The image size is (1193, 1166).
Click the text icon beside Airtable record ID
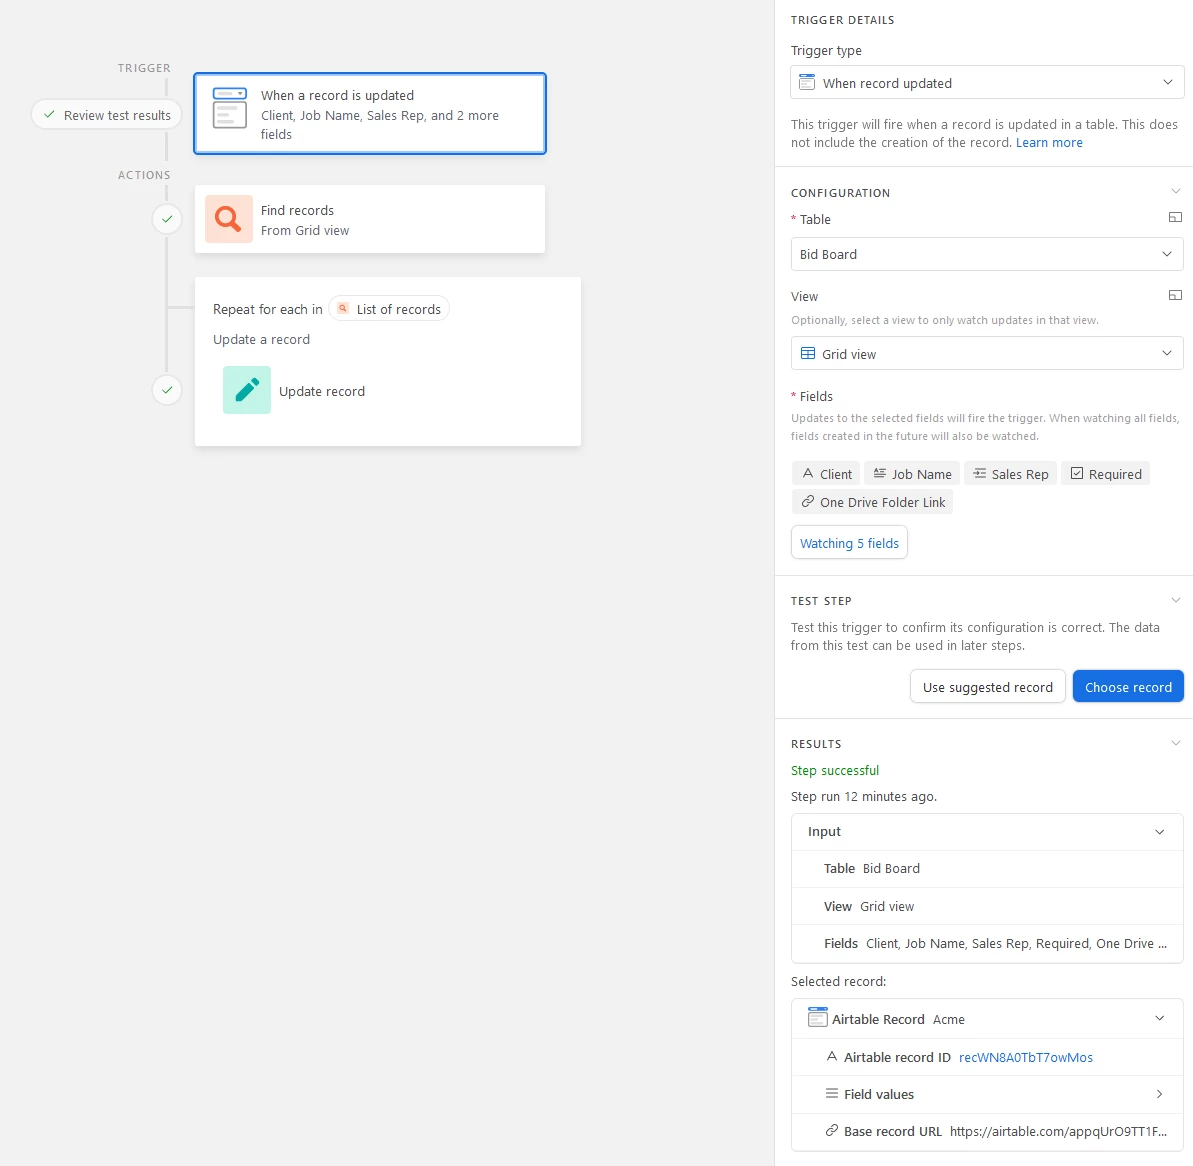832,1056
